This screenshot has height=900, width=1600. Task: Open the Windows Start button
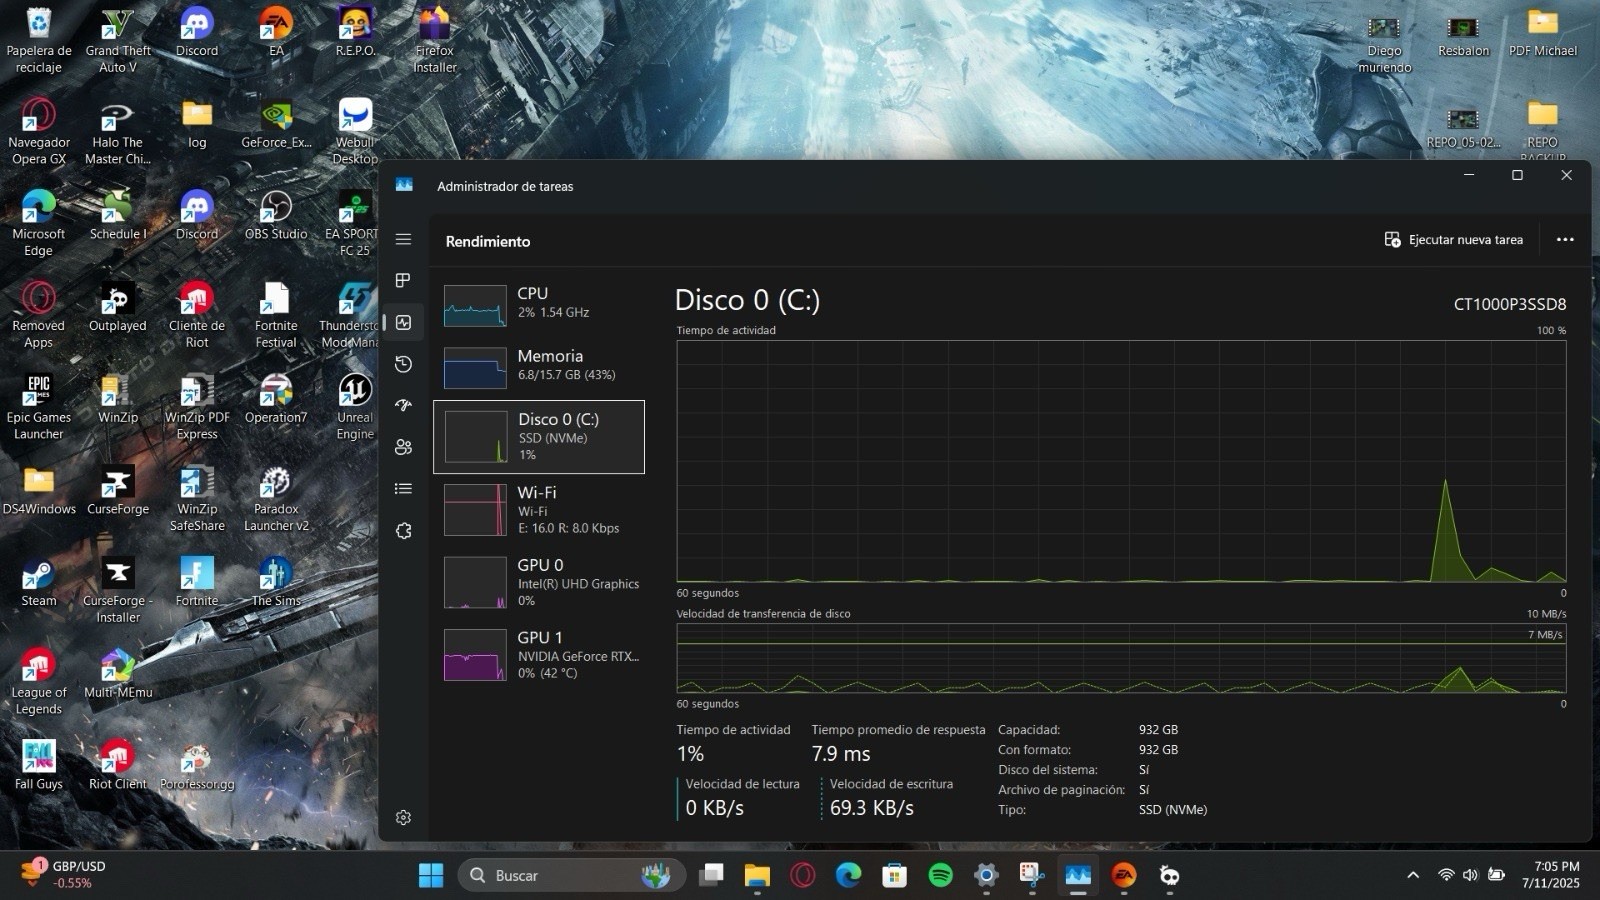coord(431,875)
